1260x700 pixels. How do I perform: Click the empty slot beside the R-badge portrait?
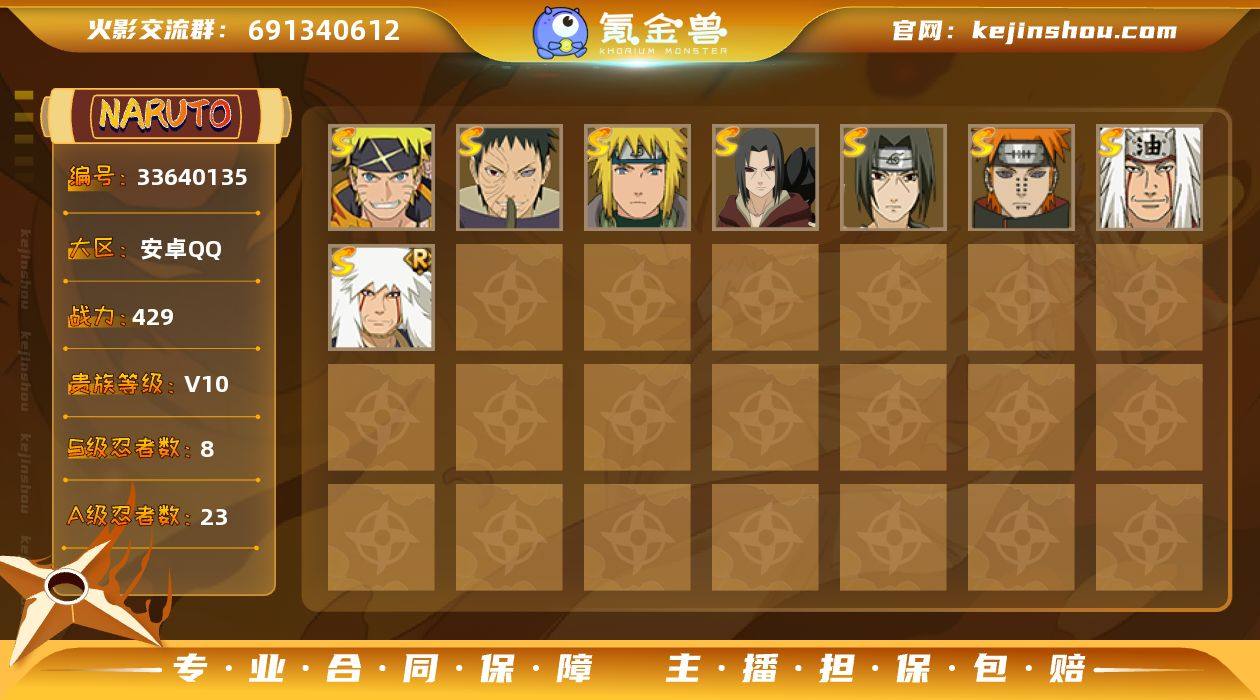pos(509,297)
